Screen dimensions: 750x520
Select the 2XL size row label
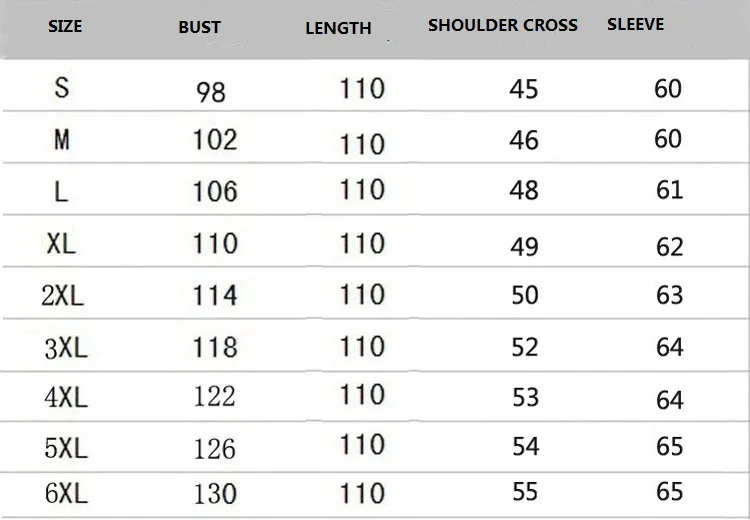click(x=62, y=295)
